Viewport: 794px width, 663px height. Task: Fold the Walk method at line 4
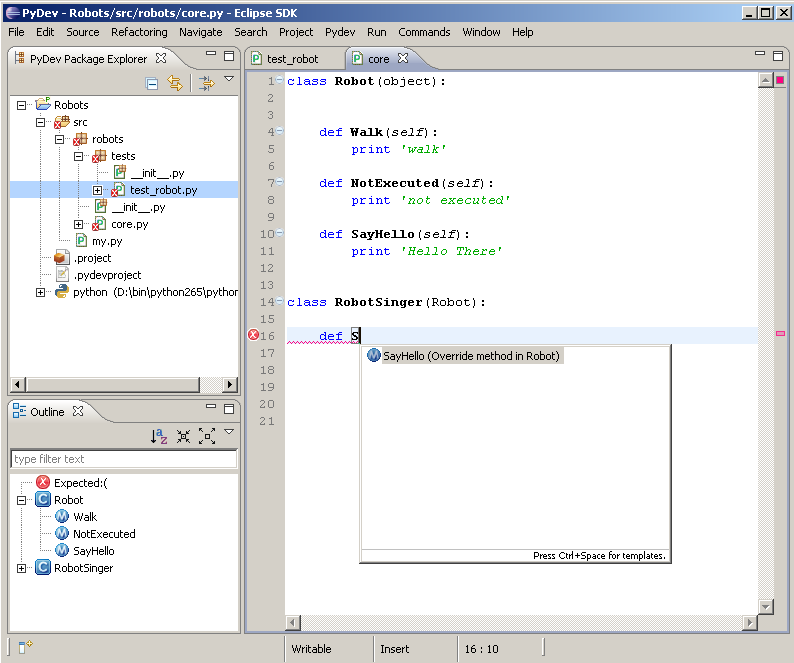(x=280, y=131)
